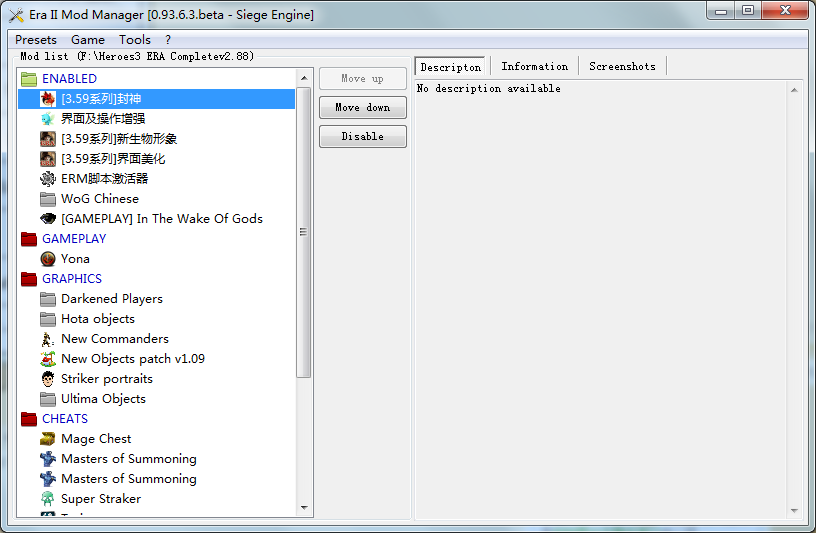Viewport: 816px width, 533px height.
Task: Click the Striker portraits face icon
Action: [48, 379]
